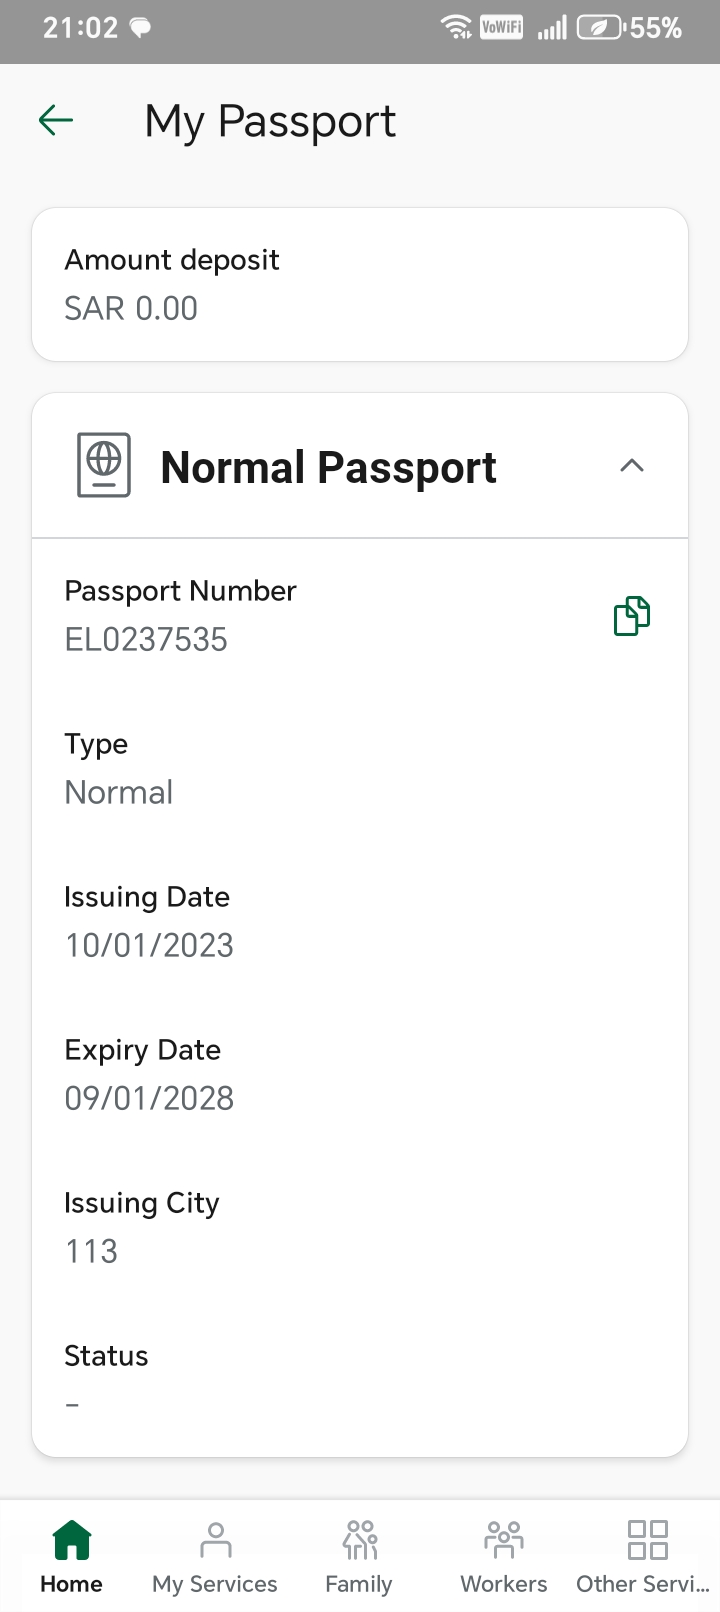Tap the Home house icon
720x1612 pixels.
point(71,1541)
